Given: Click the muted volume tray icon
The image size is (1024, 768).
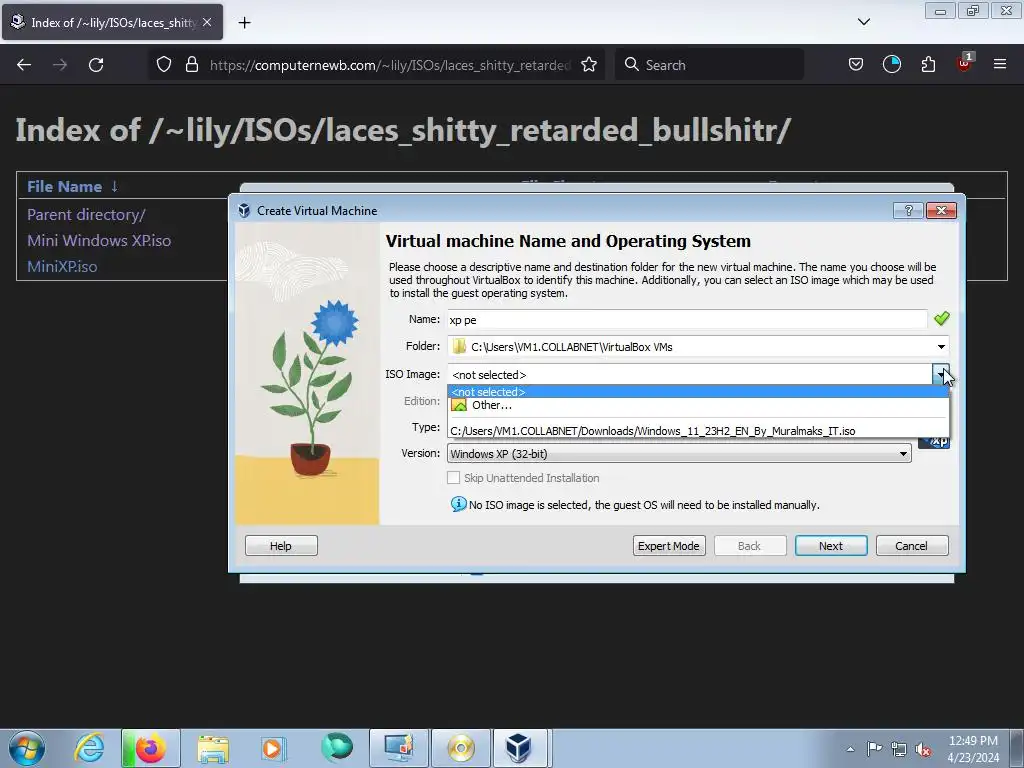Looking at the screenshot, I should click(922, 749).
